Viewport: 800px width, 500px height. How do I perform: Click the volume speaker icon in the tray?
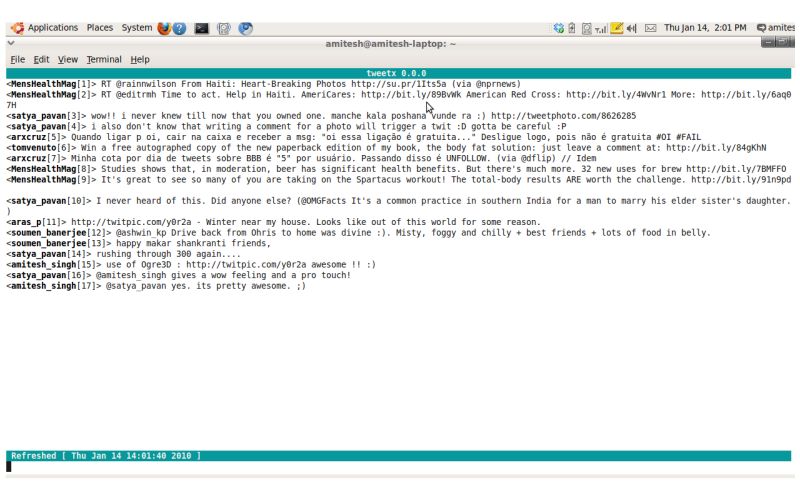(x=632, y=29)
